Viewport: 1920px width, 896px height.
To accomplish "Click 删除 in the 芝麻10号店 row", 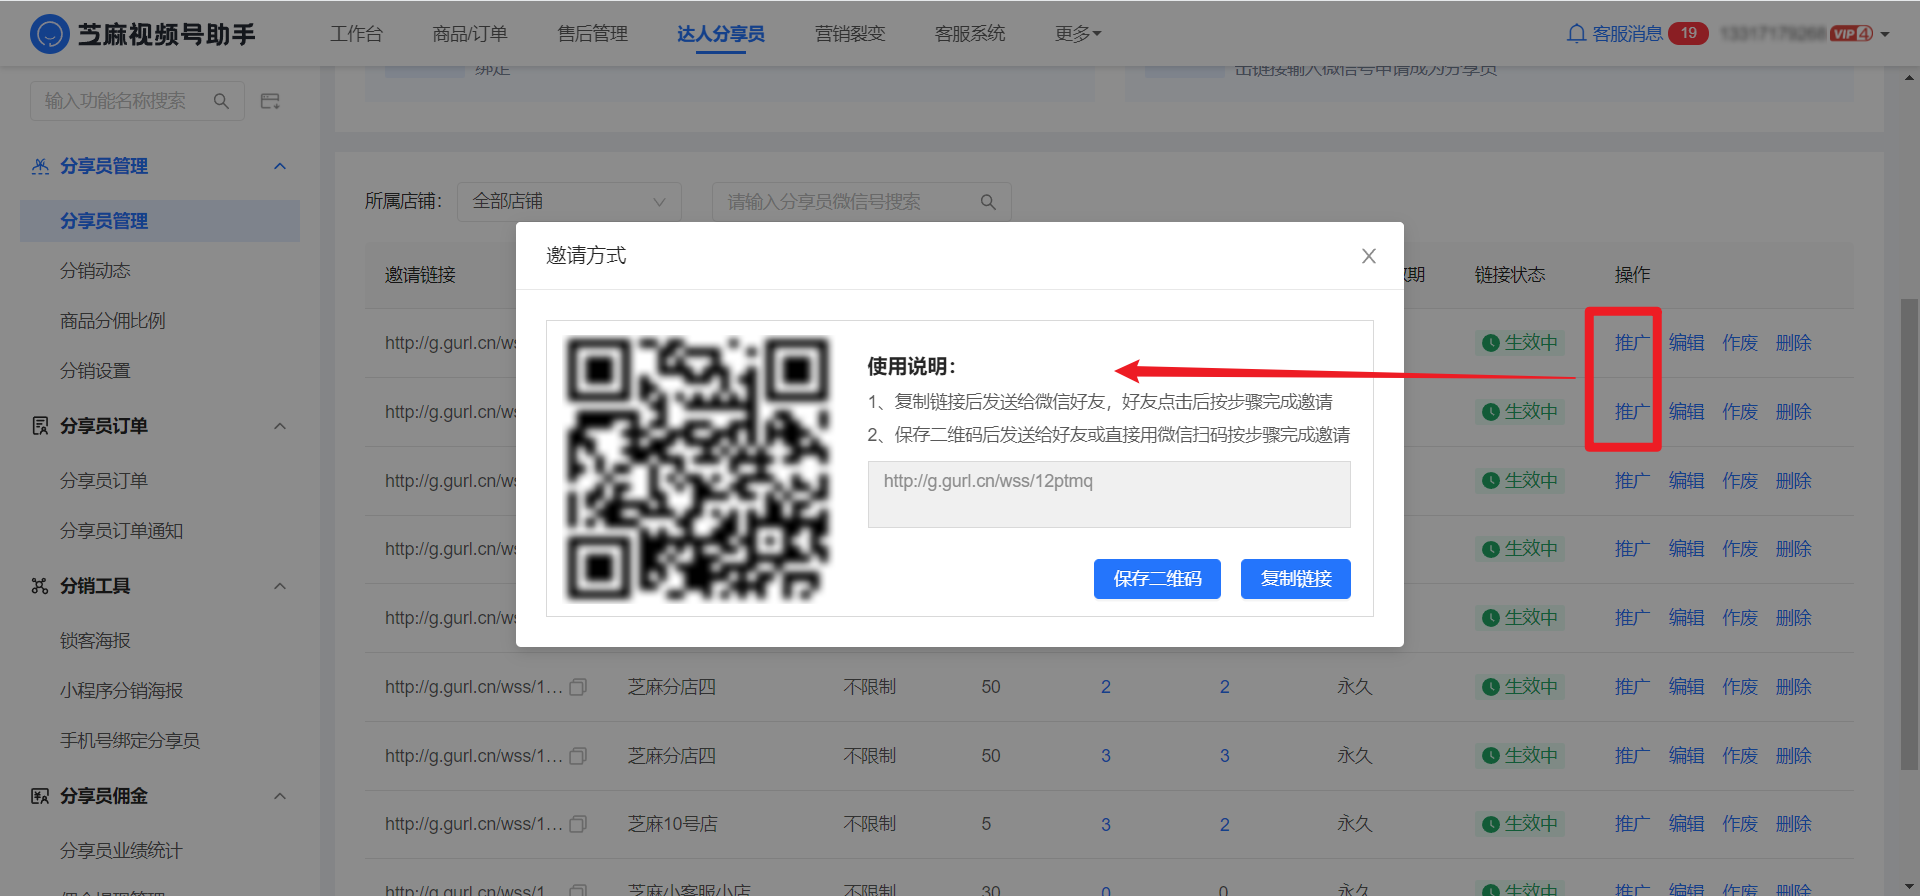I will (x=1794, y=824).
